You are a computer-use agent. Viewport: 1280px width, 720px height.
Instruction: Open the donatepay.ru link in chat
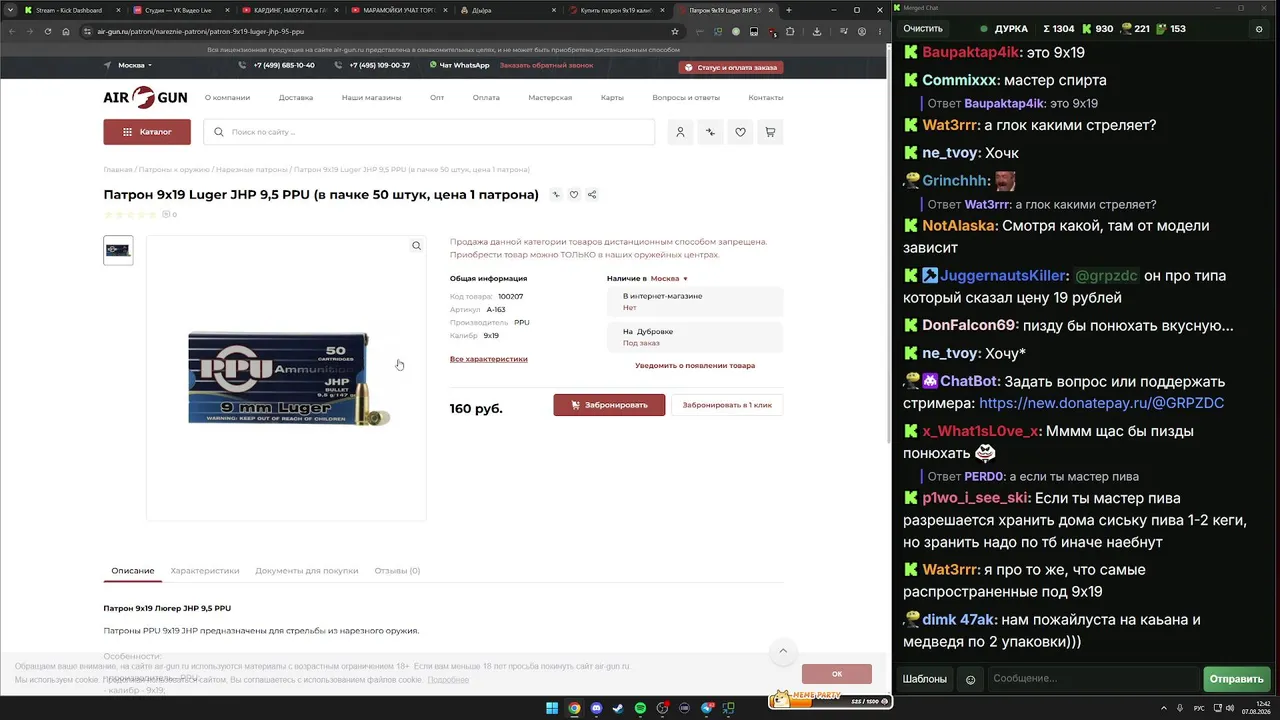pyautogui.click(x=1101, y=403)
